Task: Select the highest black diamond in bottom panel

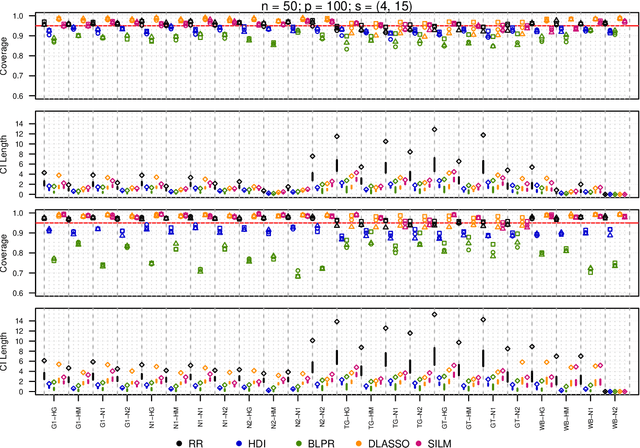Action: (x=434, y=314)
